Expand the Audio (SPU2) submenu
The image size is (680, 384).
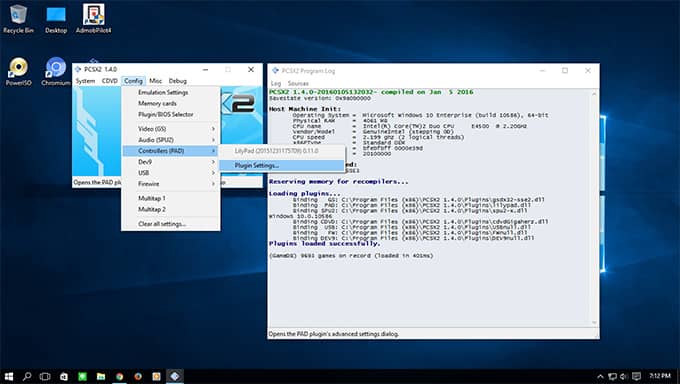(171, 140)
